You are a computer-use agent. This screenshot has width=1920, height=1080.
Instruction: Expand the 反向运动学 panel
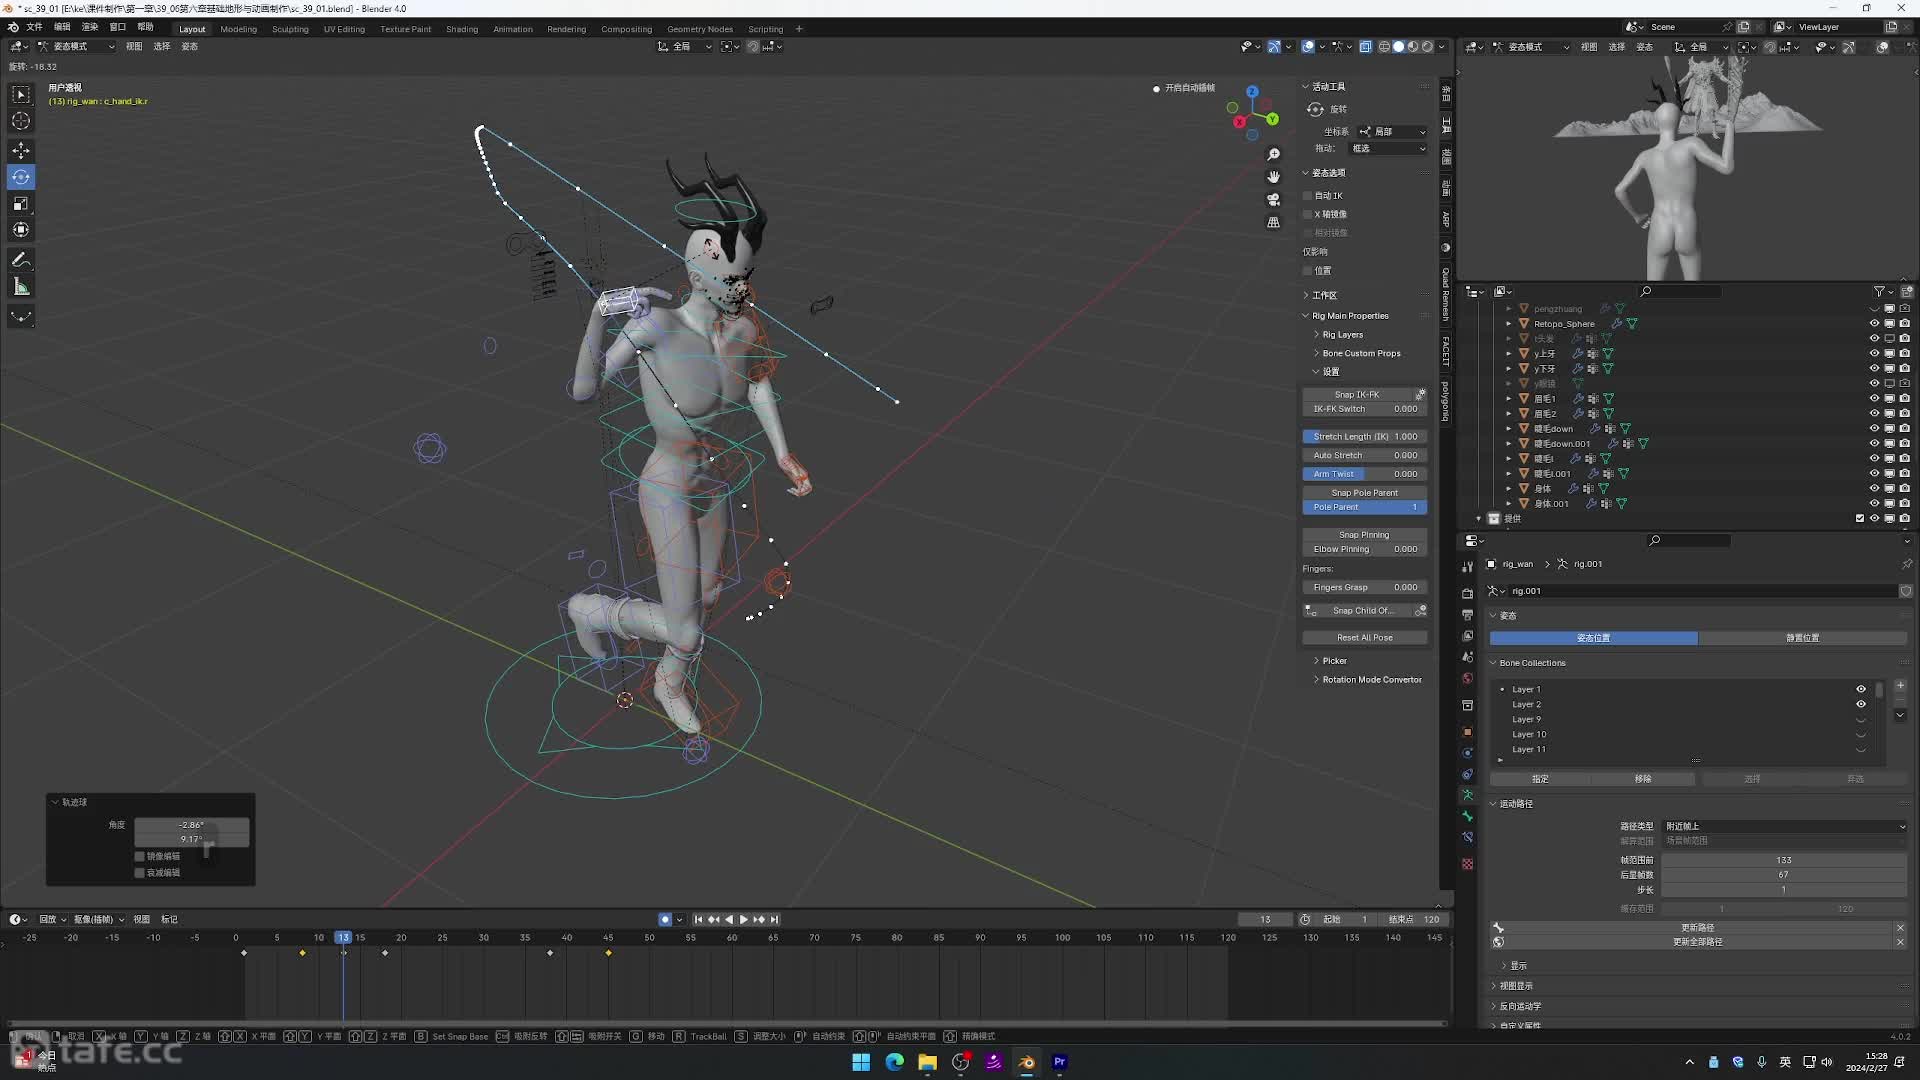[x=1519, y=1007]
